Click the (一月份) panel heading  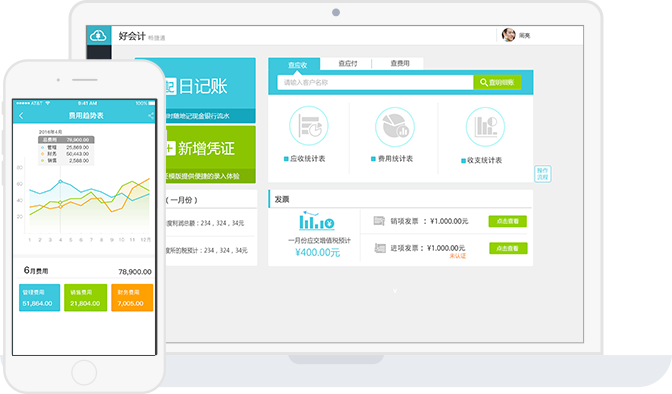(181, 200)
